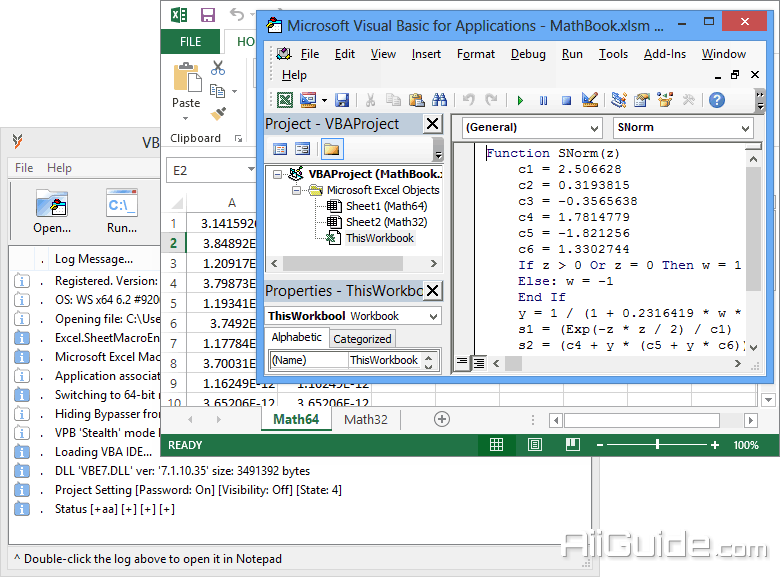Click the Insert UserForm toolbar icon
Image resolution: width=780 pixels, height=577 pixels.
click(308, 100)
